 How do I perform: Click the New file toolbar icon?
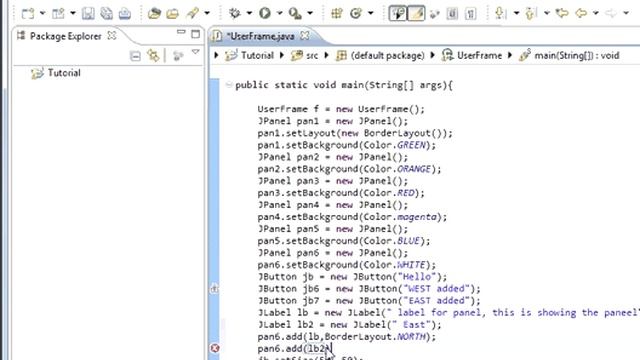tap(28, 13)
